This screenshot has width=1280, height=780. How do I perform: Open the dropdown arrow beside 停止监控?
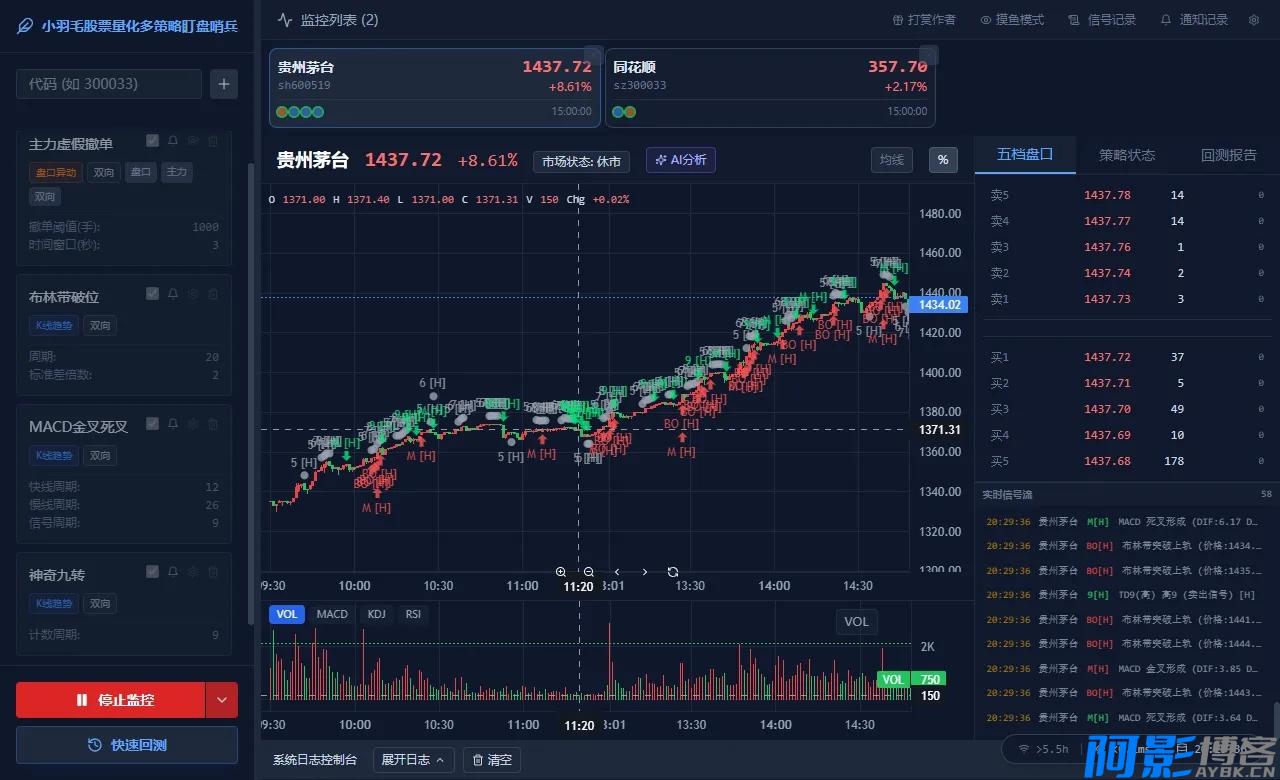click(x=221, y=700)
